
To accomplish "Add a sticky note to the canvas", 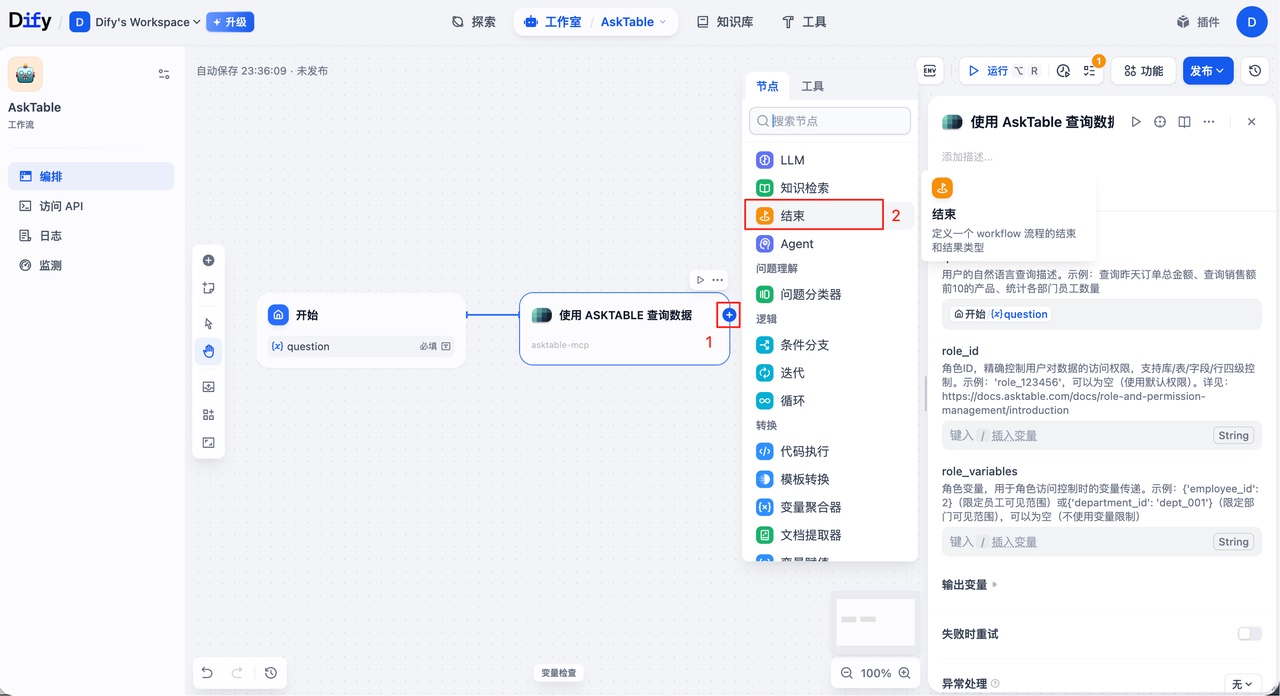I will click(208, 288).
